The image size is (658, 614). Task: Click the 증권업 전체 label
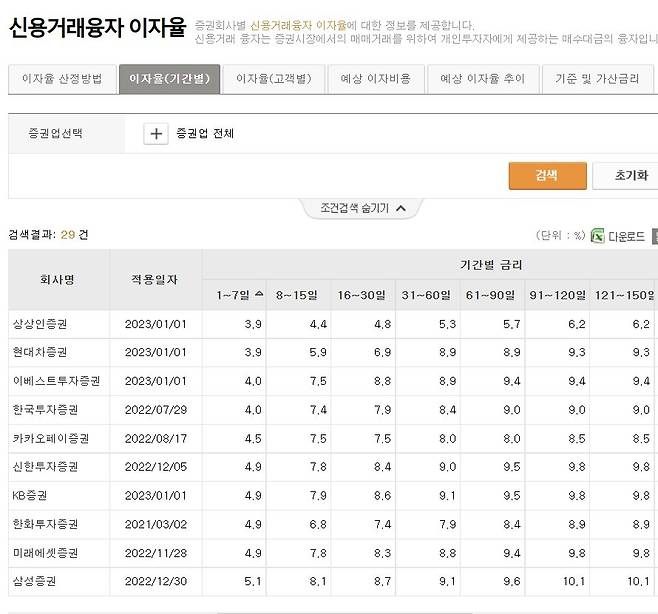(x=205, y=133)
